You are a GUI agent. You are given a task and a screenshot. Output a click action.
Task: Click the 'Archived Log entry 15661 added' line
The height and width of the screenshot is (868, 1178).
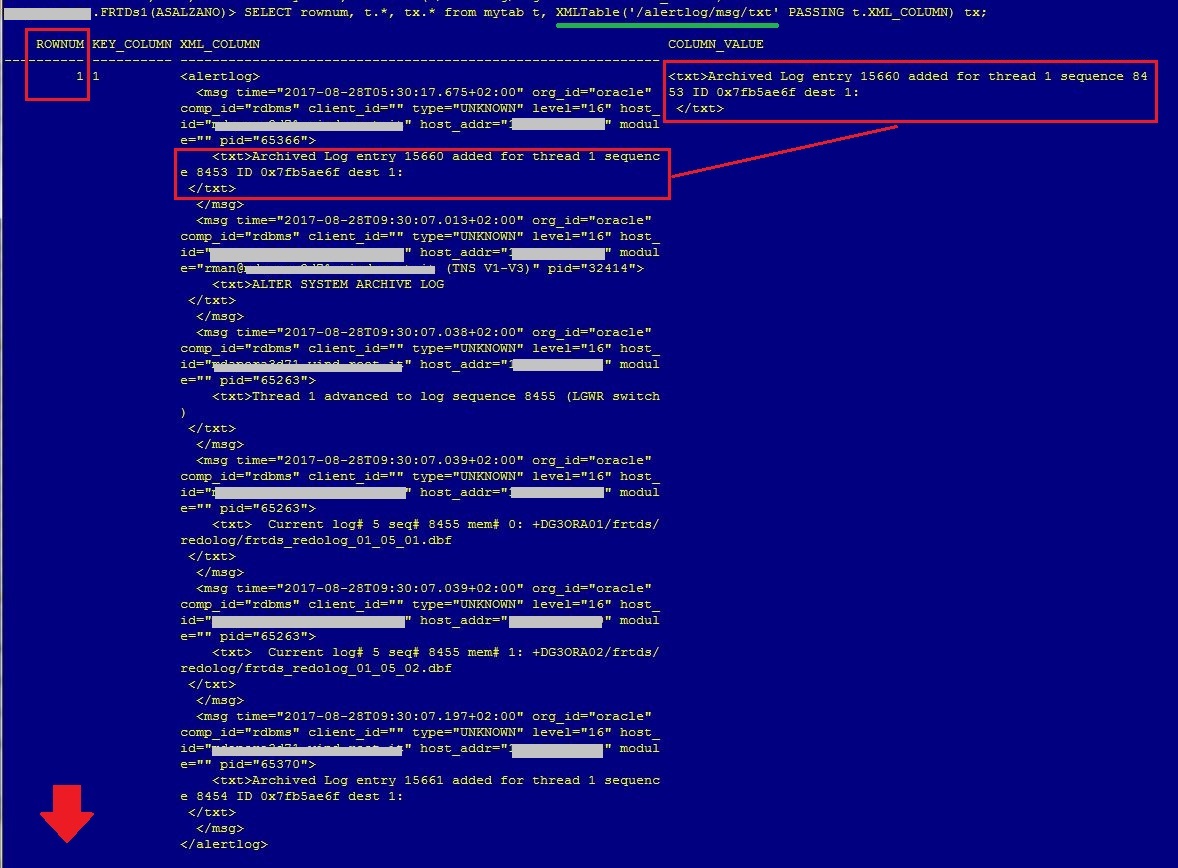[436, 781]
